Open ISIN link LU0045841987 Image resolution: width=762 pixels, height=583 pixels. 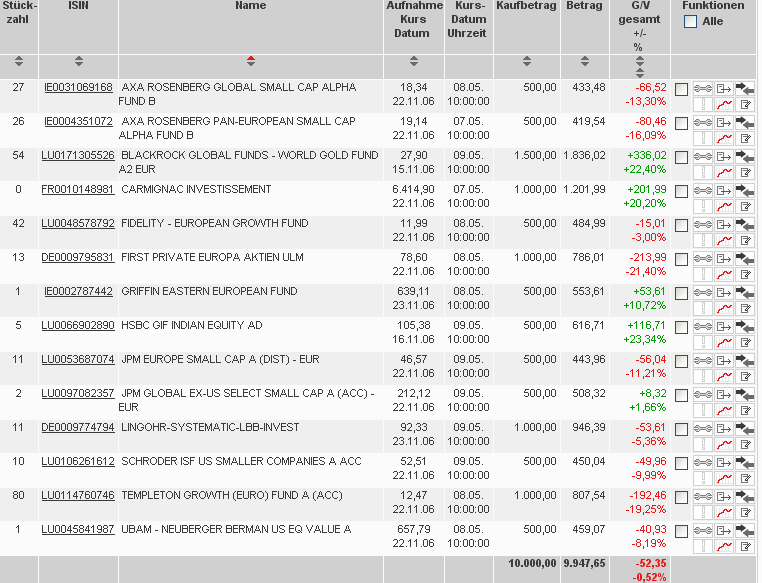click(x=78, y=530)
